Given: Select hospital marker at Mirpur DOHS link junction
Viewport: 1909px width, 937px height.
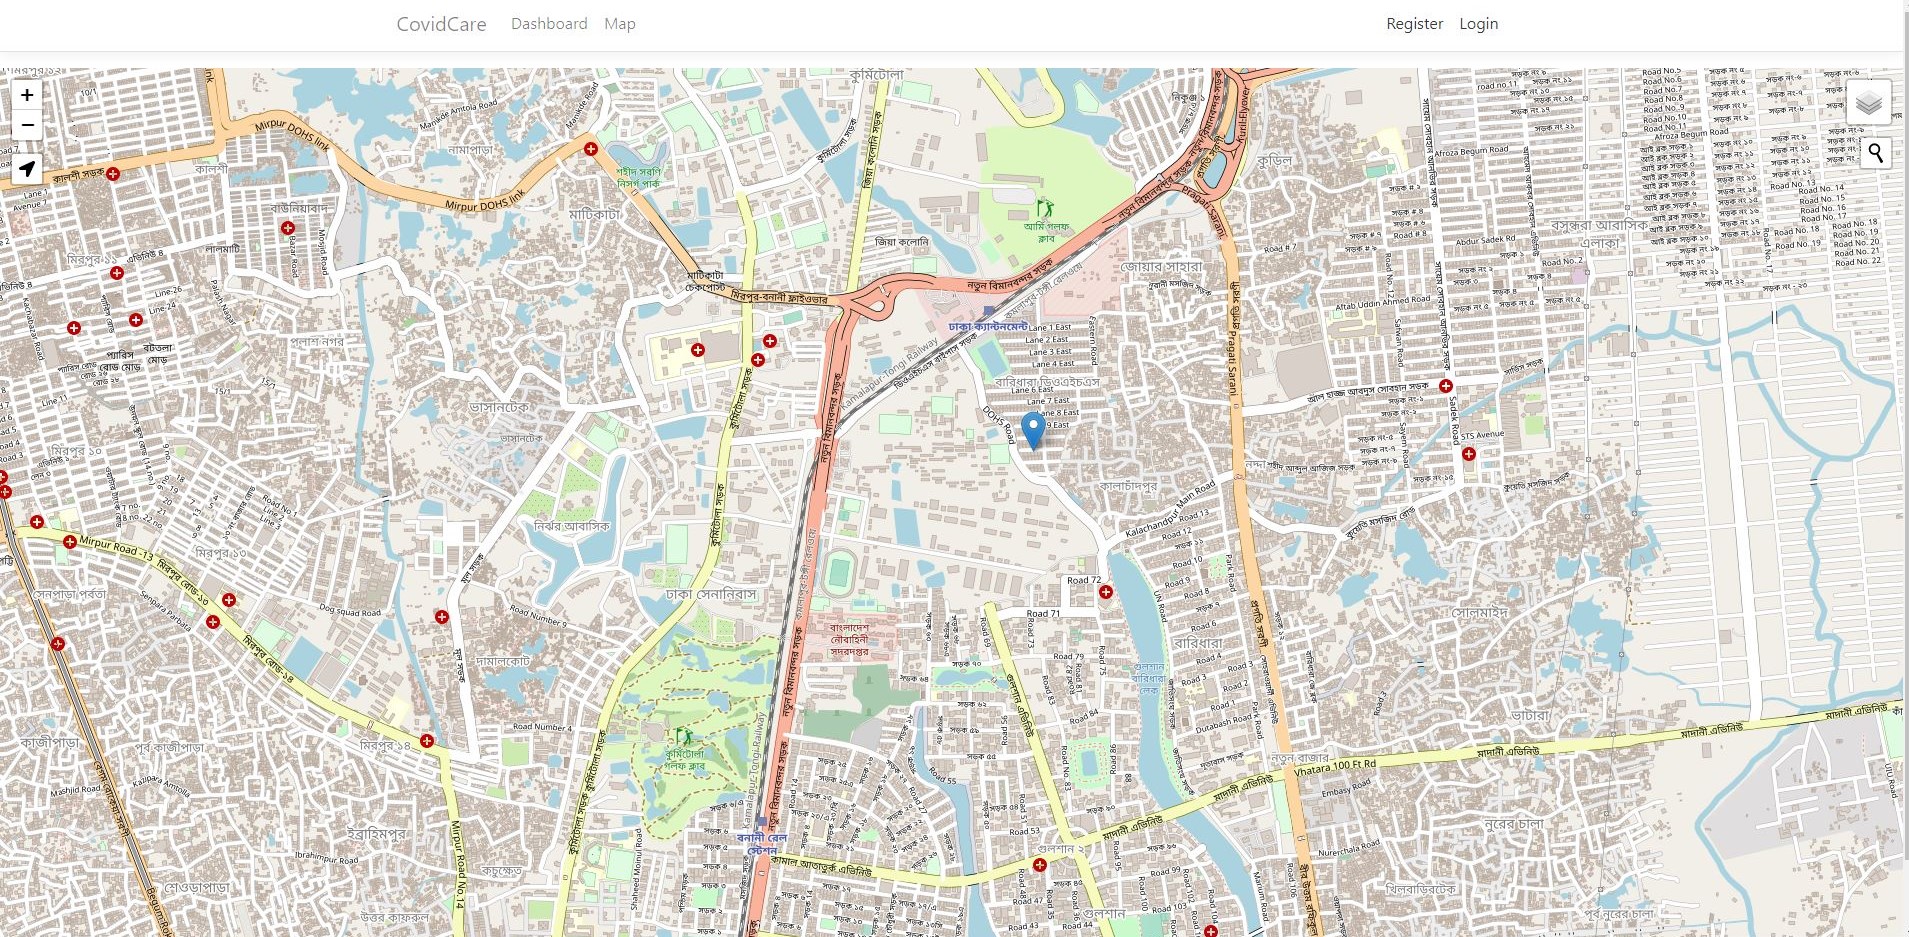Looking at the screenshot, I should click(590, 149).
